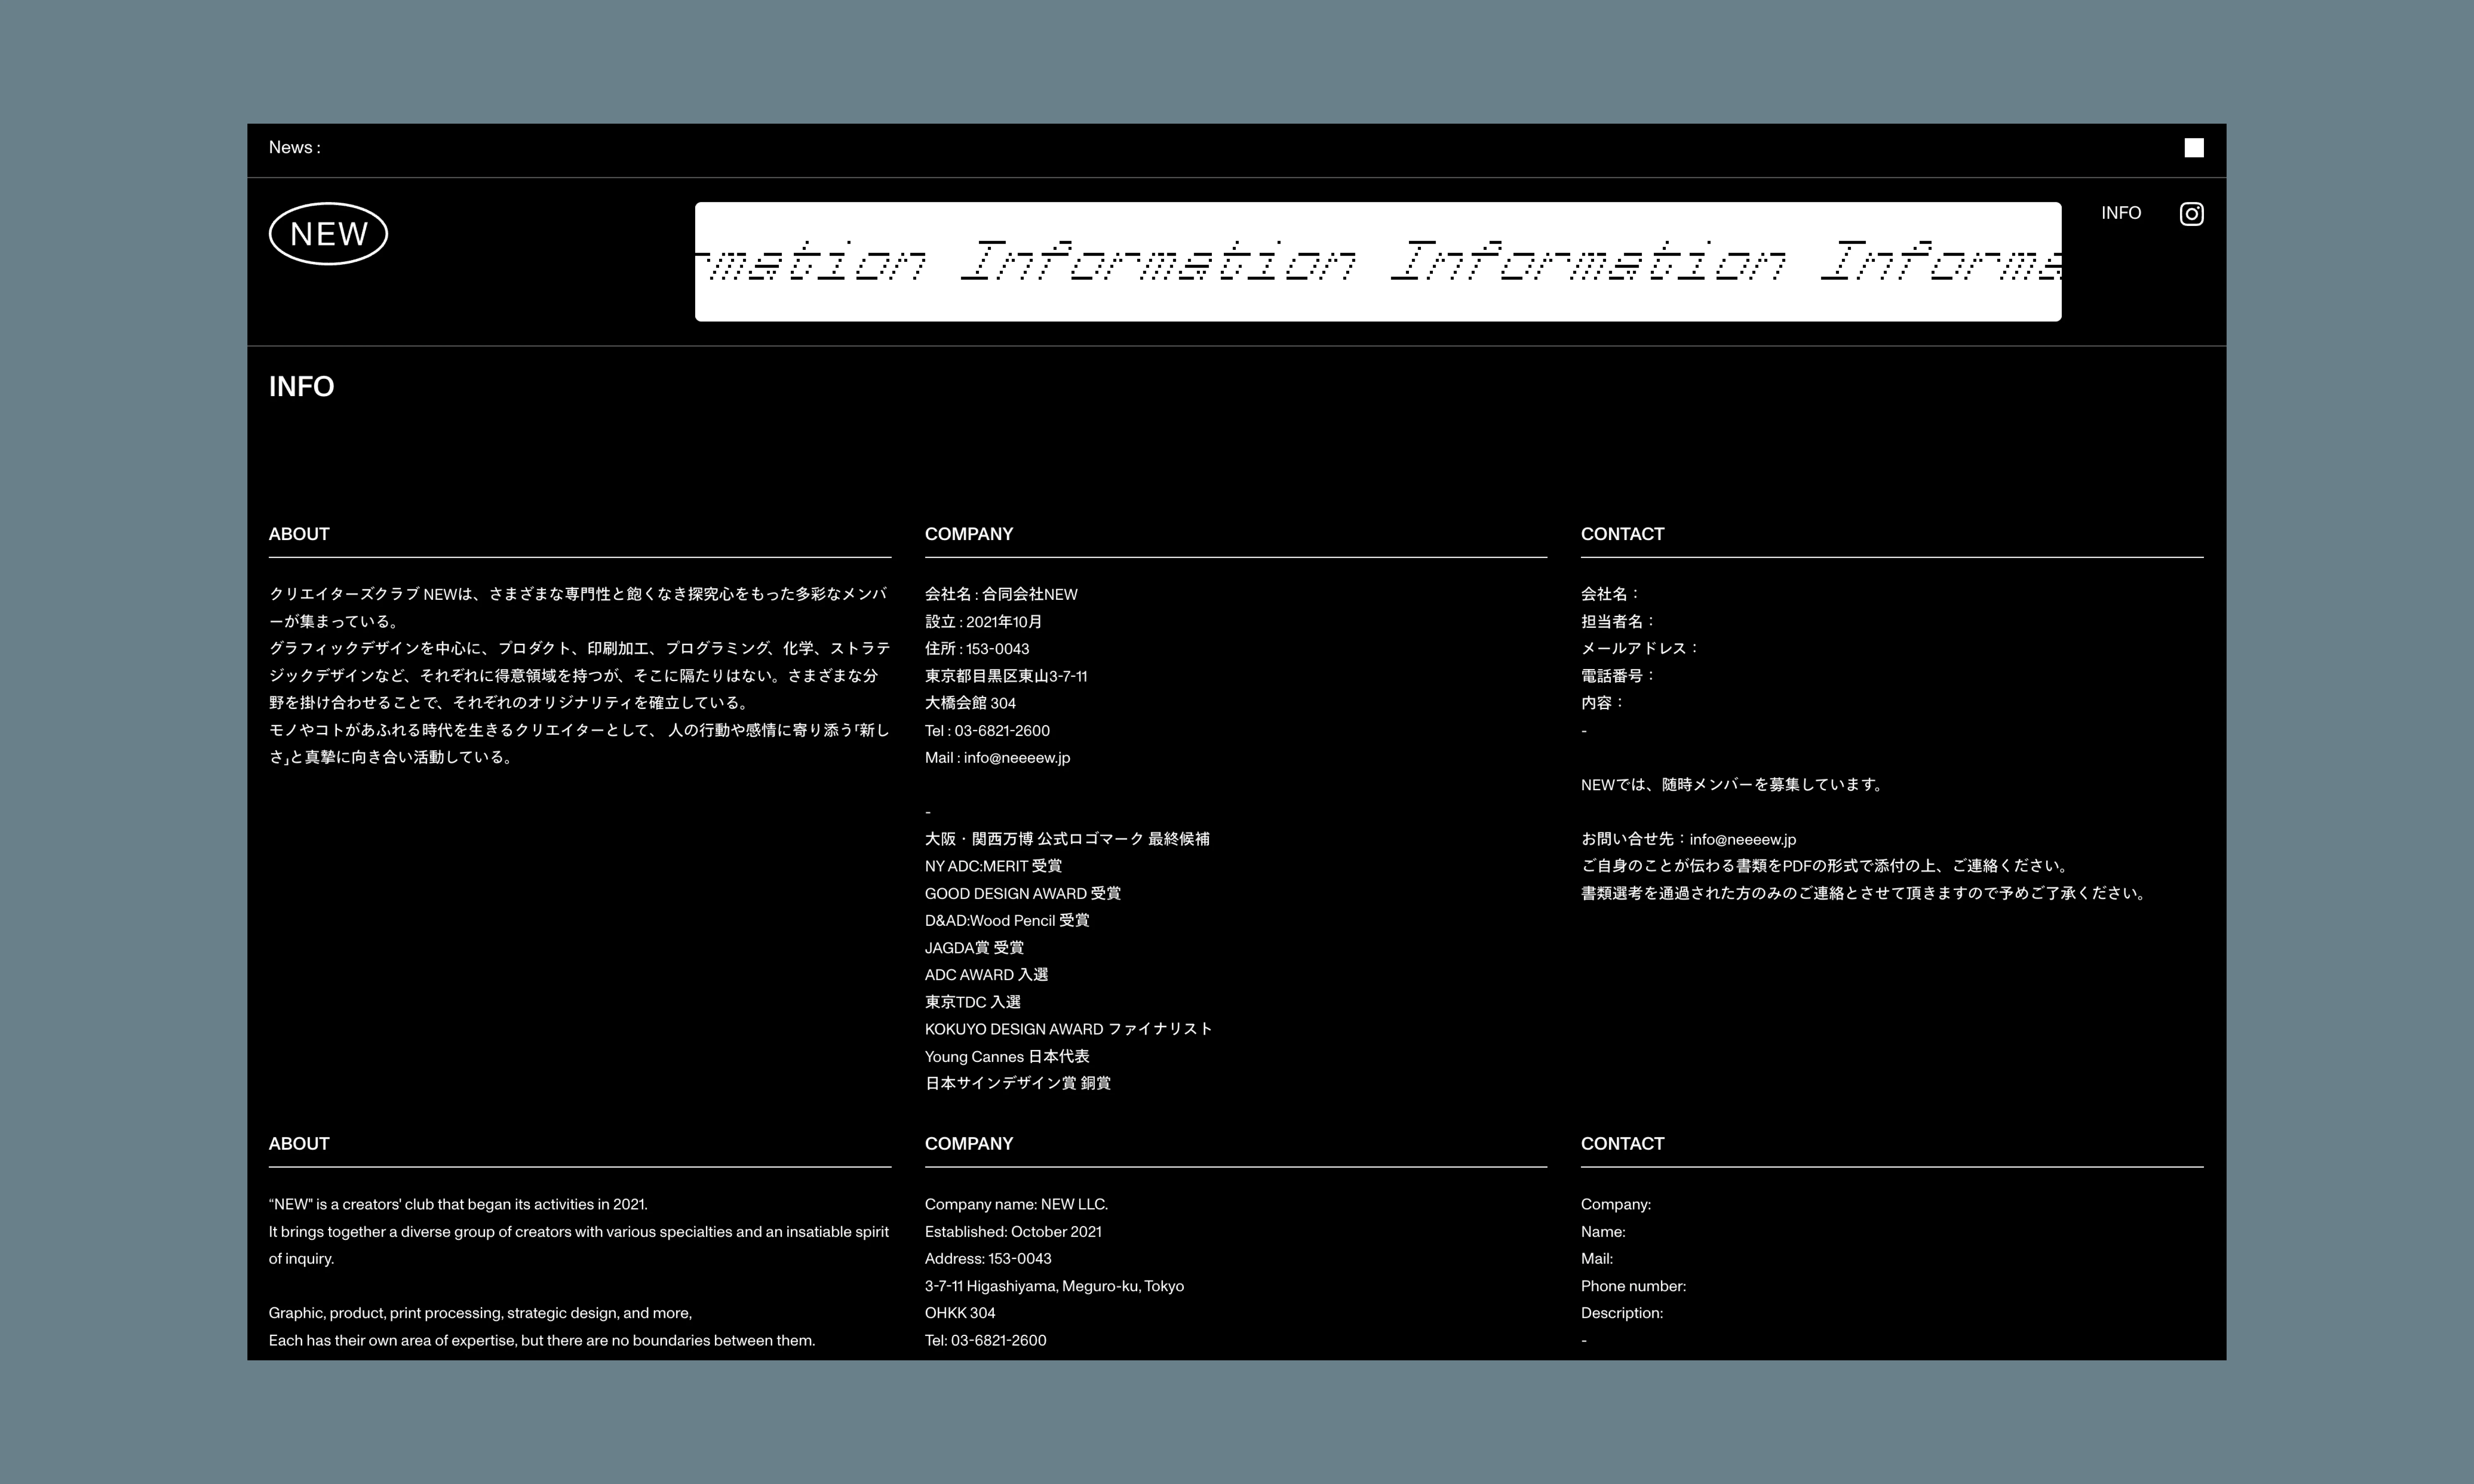Select the upper Japanese ABOUT section heading
The height and width of the screenshot is (1484, 2474).
pos(299,534)
